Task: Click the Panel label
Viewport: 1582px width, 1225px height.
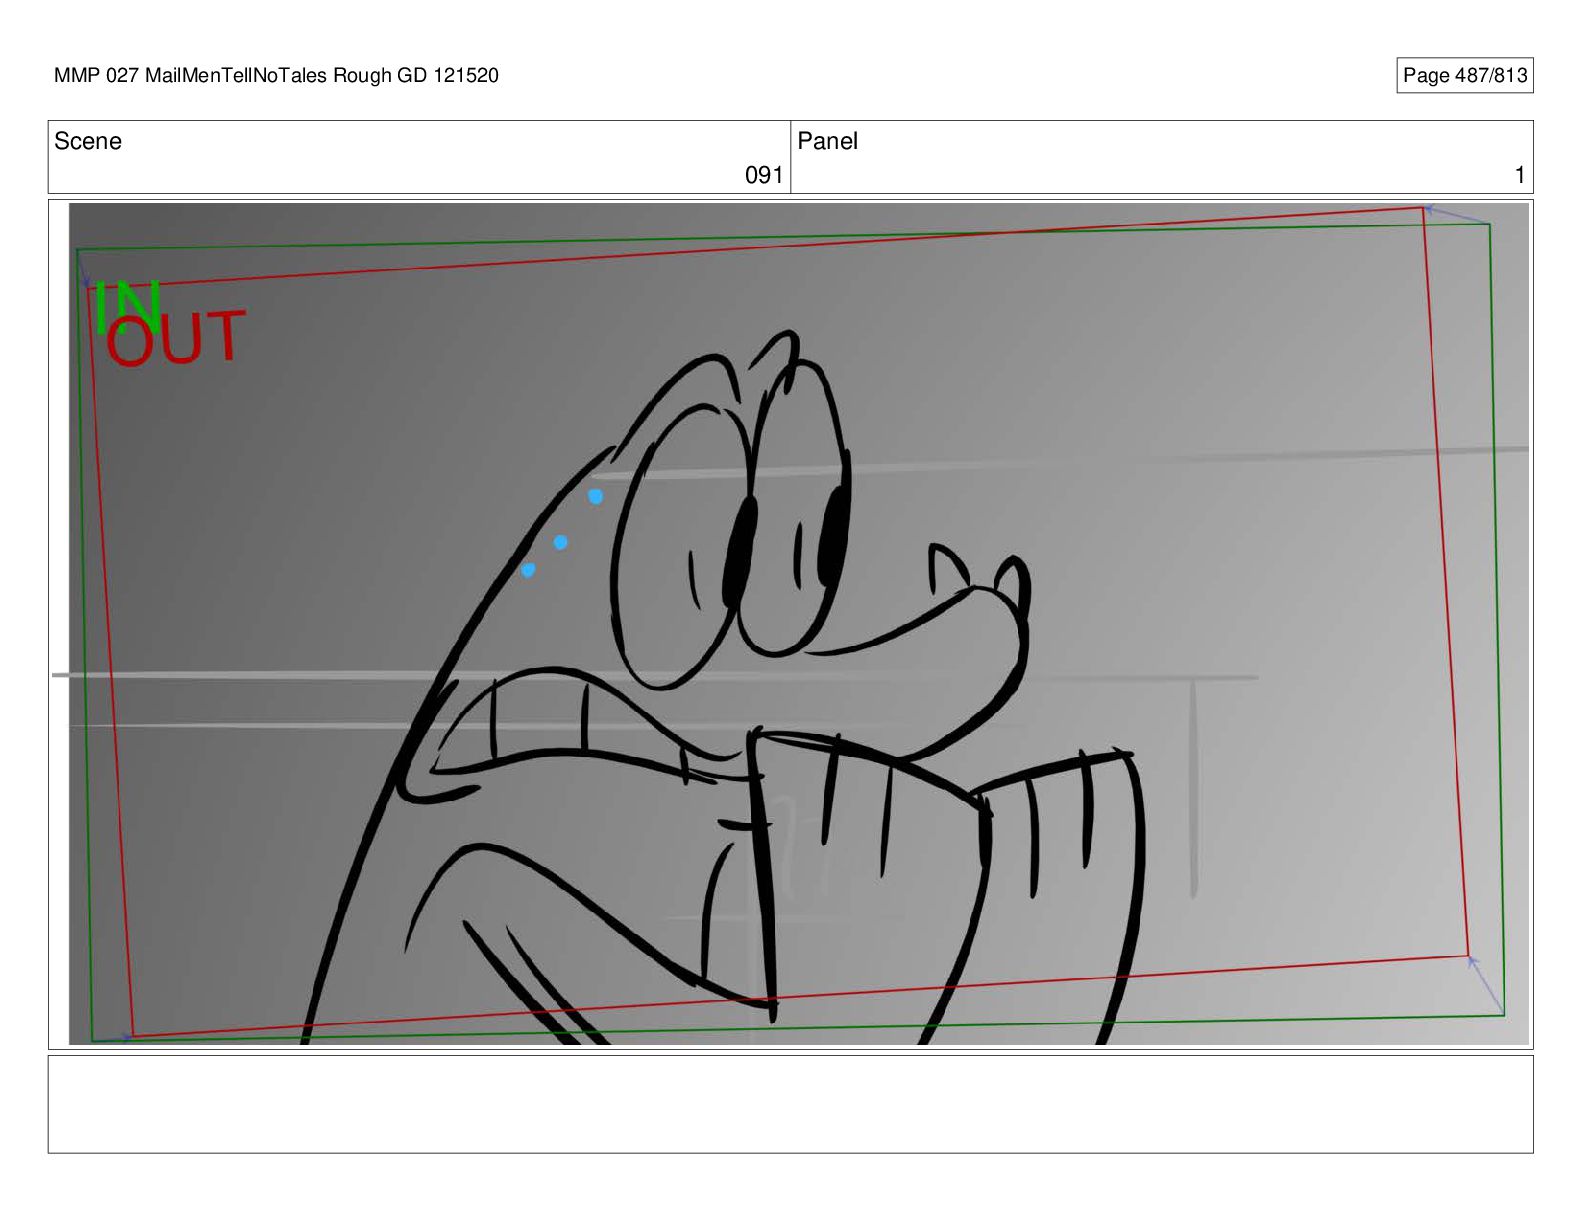Action: click(828, 141)
